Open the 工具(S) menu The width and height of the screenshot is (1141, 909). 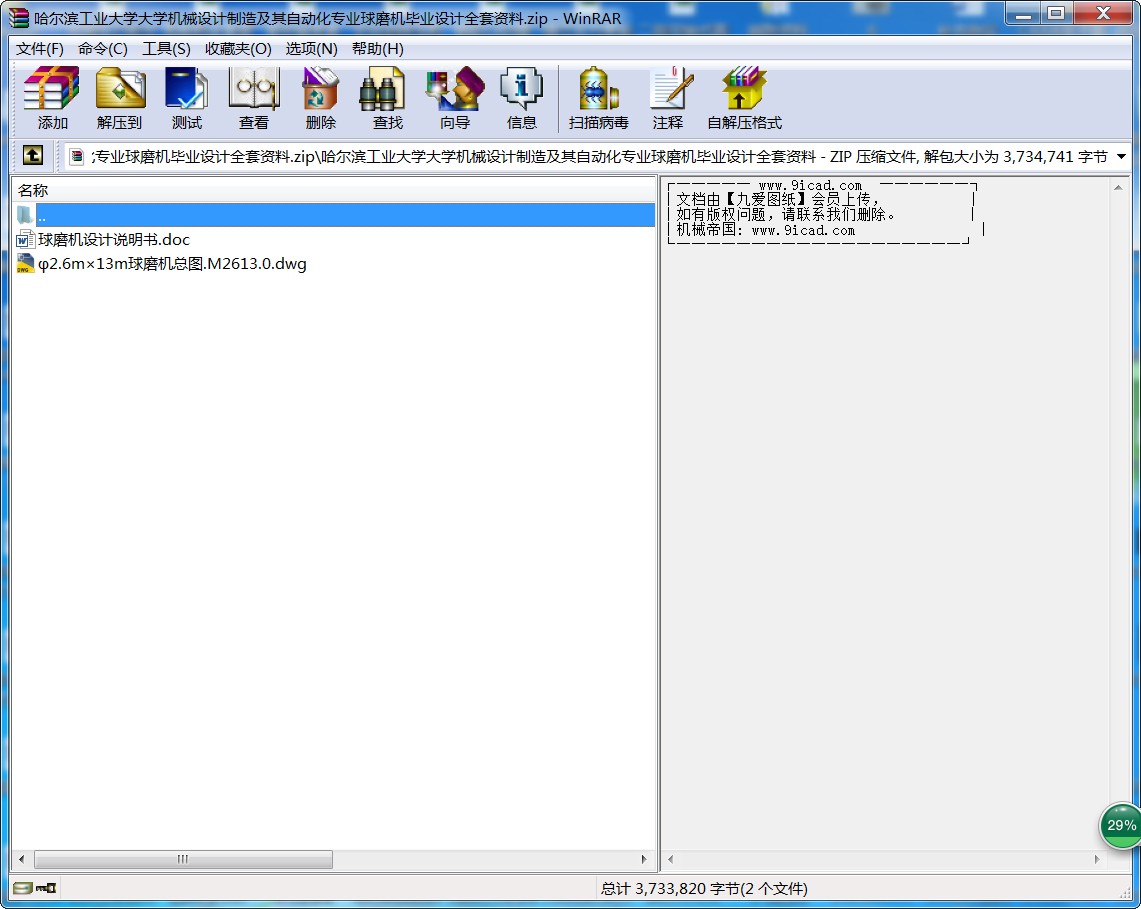[166, 49]
